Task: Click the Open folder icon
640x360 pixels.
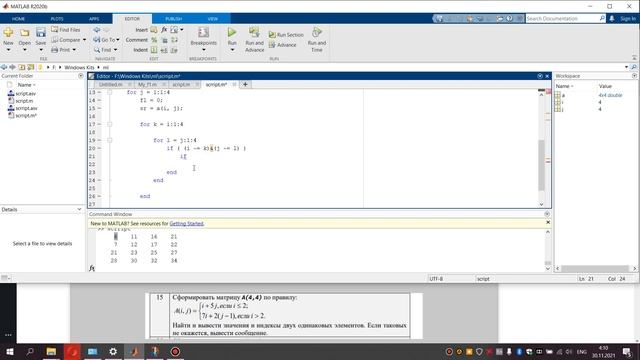Action: [x=24, y=32]
